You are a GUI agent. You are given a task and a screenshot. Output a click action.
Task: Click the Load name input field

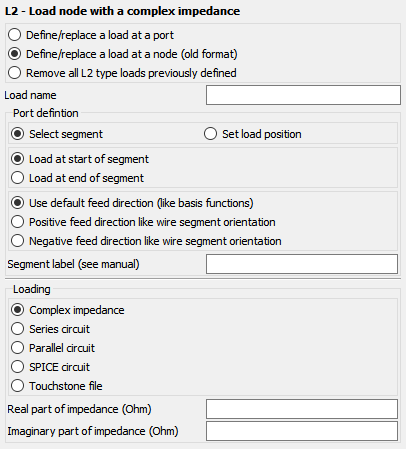click(303, 95)
